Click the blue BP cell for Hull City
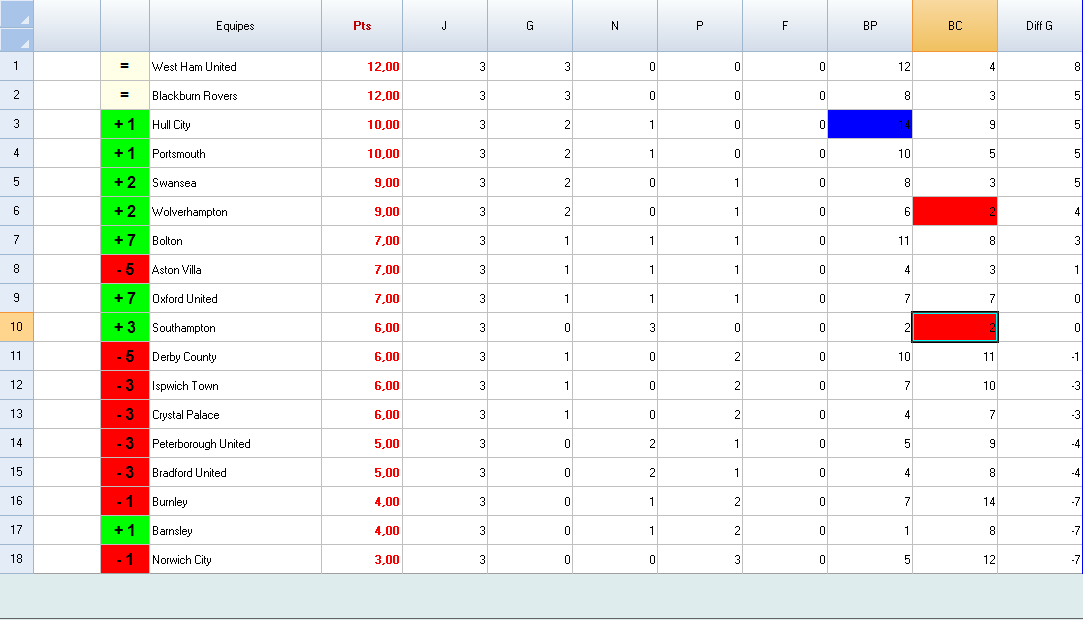This screenshot has height=620, width=1083. [870, 124]
